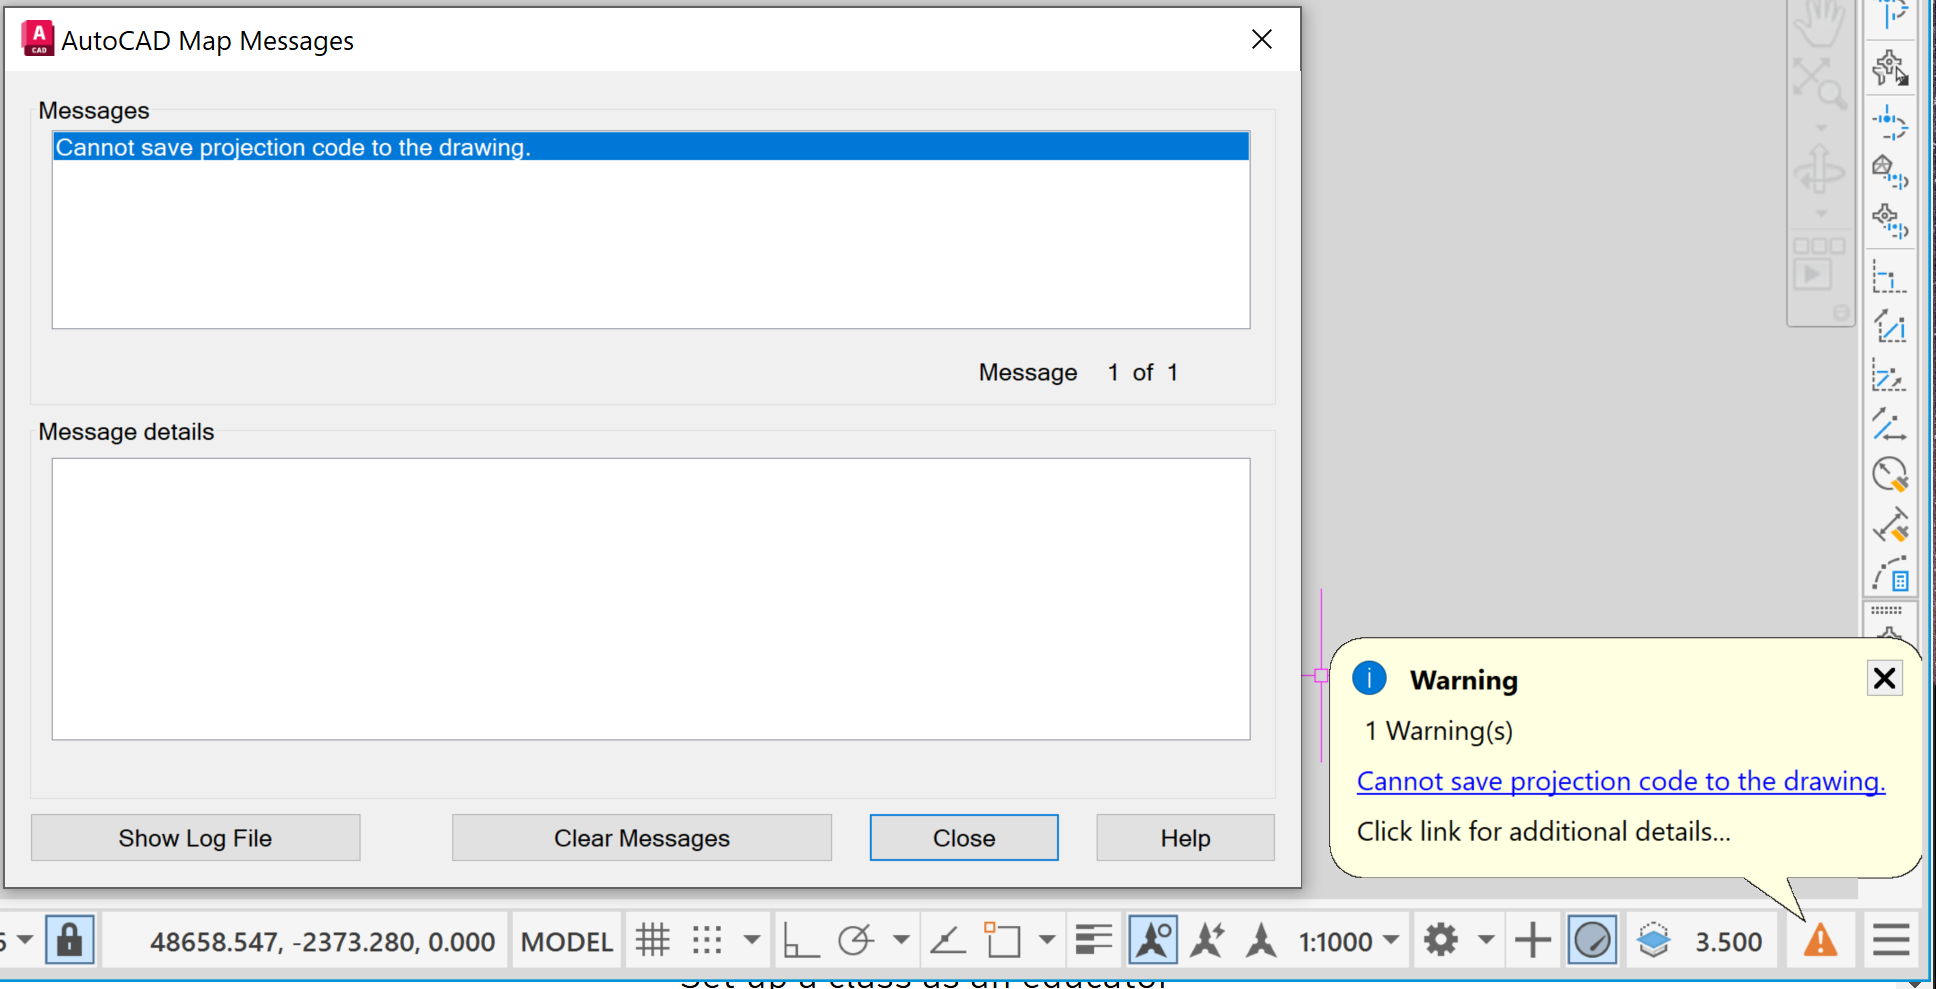
Task: Click the Show Log File button
Action: (195, 838)
